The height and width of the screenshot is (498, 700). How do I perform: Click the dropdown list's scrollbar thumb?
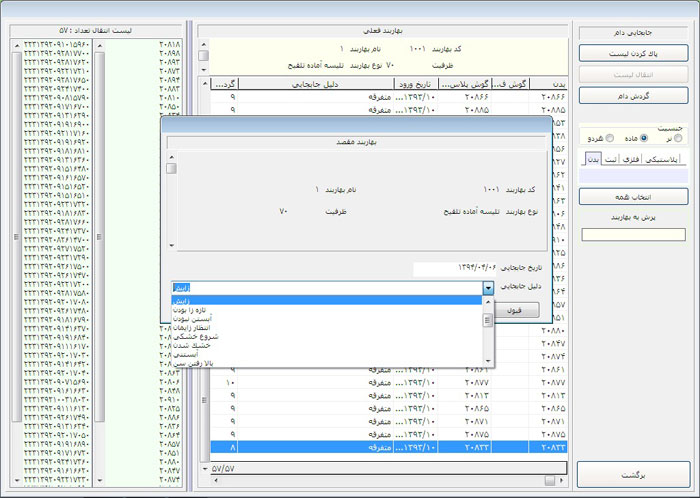pyautogui.click(x=488, y=320)
